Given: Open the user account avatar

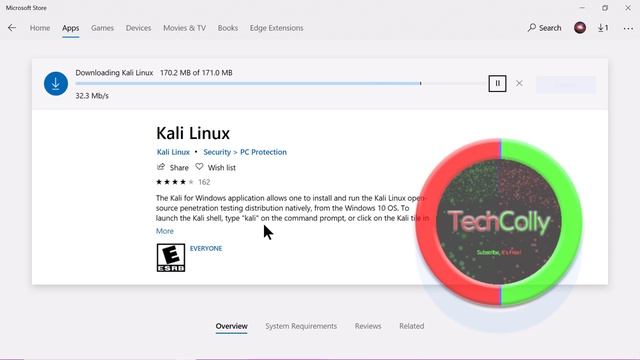Looking at the screenshot, I should [x=580, y=28].
